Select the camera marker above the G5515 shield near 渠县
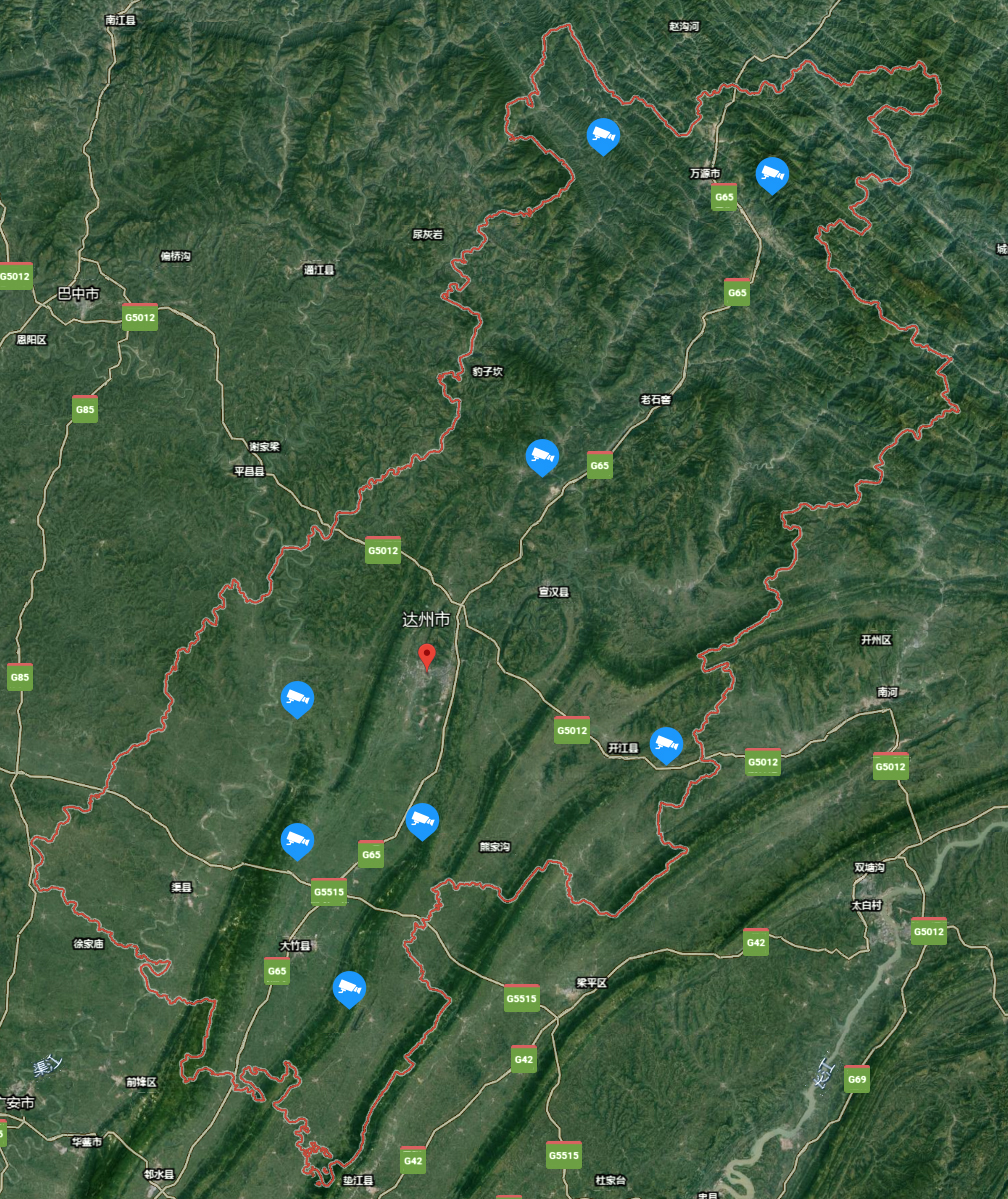Screen dimensions: 1008x1199 (298, 842)
